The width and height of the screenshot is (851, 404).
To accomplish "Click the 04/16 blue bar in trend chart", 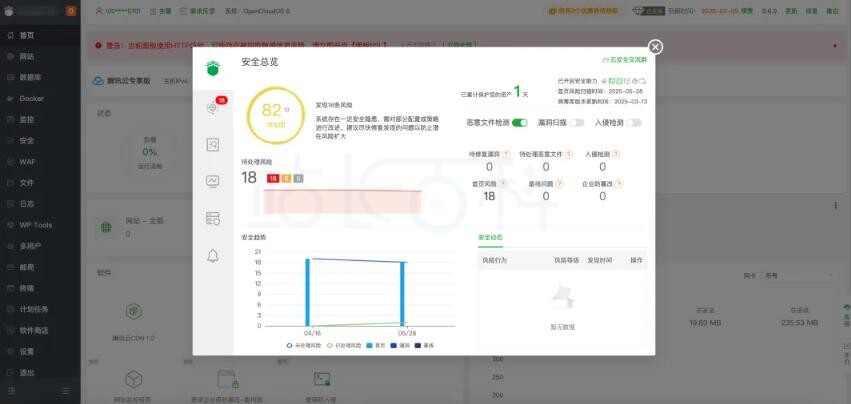I will point(307,292).
